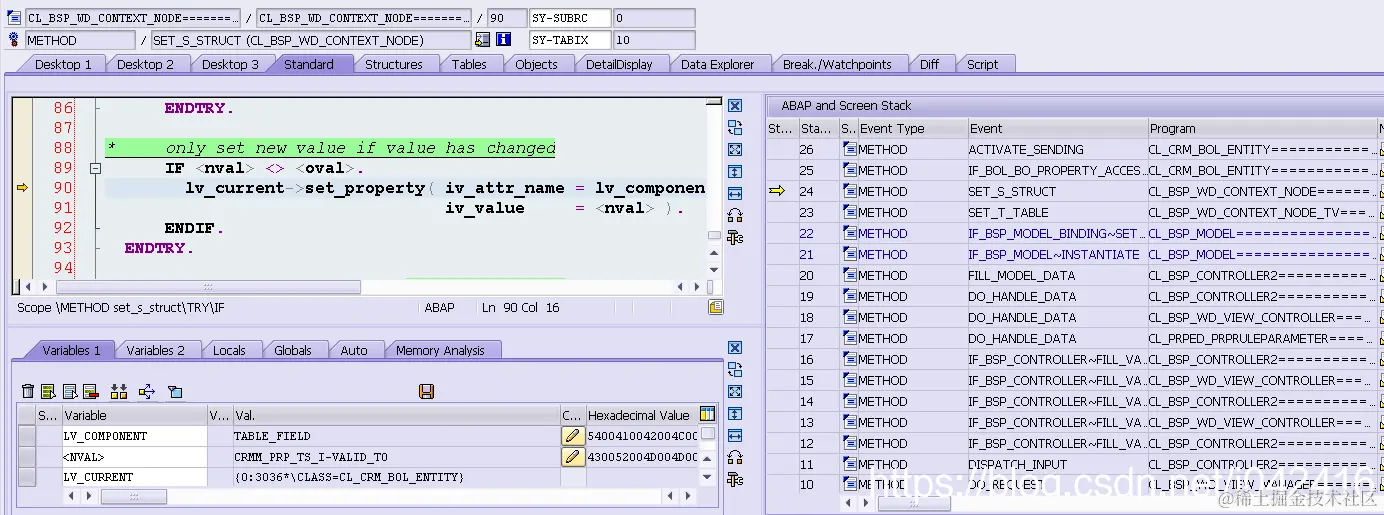Switch variables tool to full screen
Viewport: 1384px width, 515px height.
(x=735, y=392)
